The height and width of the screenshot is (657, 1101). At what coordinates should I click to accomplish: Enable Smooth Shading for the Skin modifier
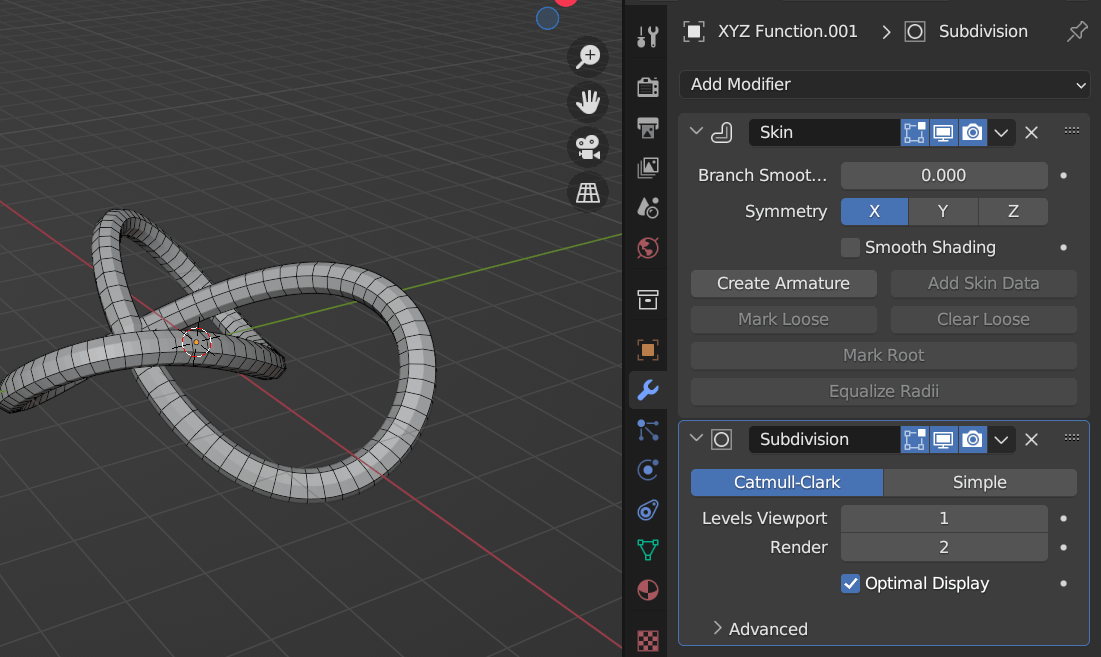850,247
